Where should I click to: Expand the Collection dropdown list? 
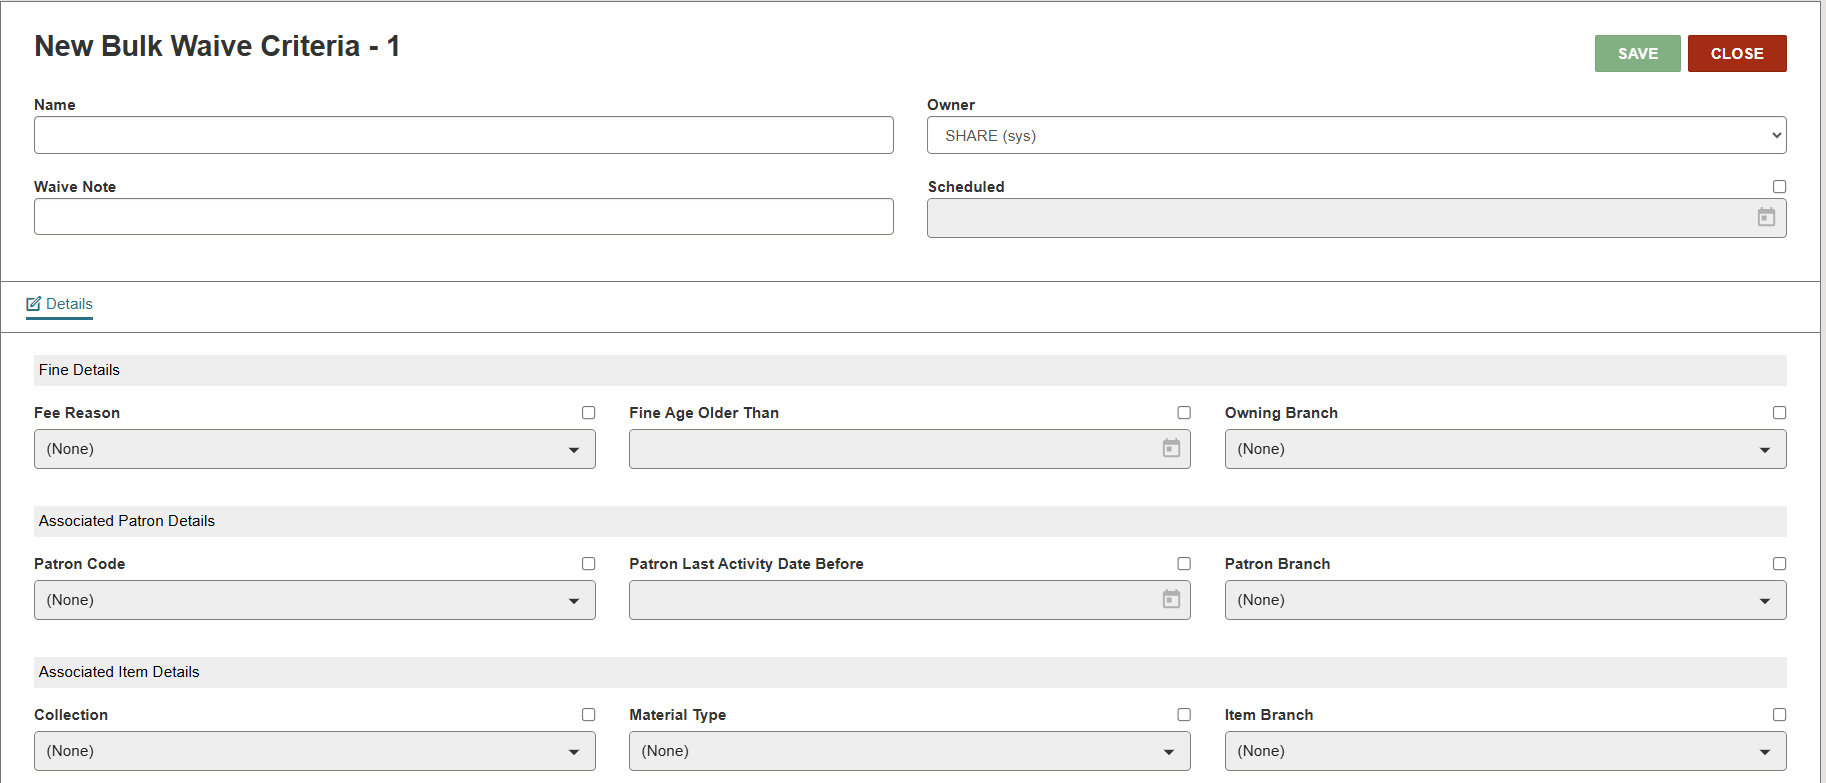click(x=314, y=751)
